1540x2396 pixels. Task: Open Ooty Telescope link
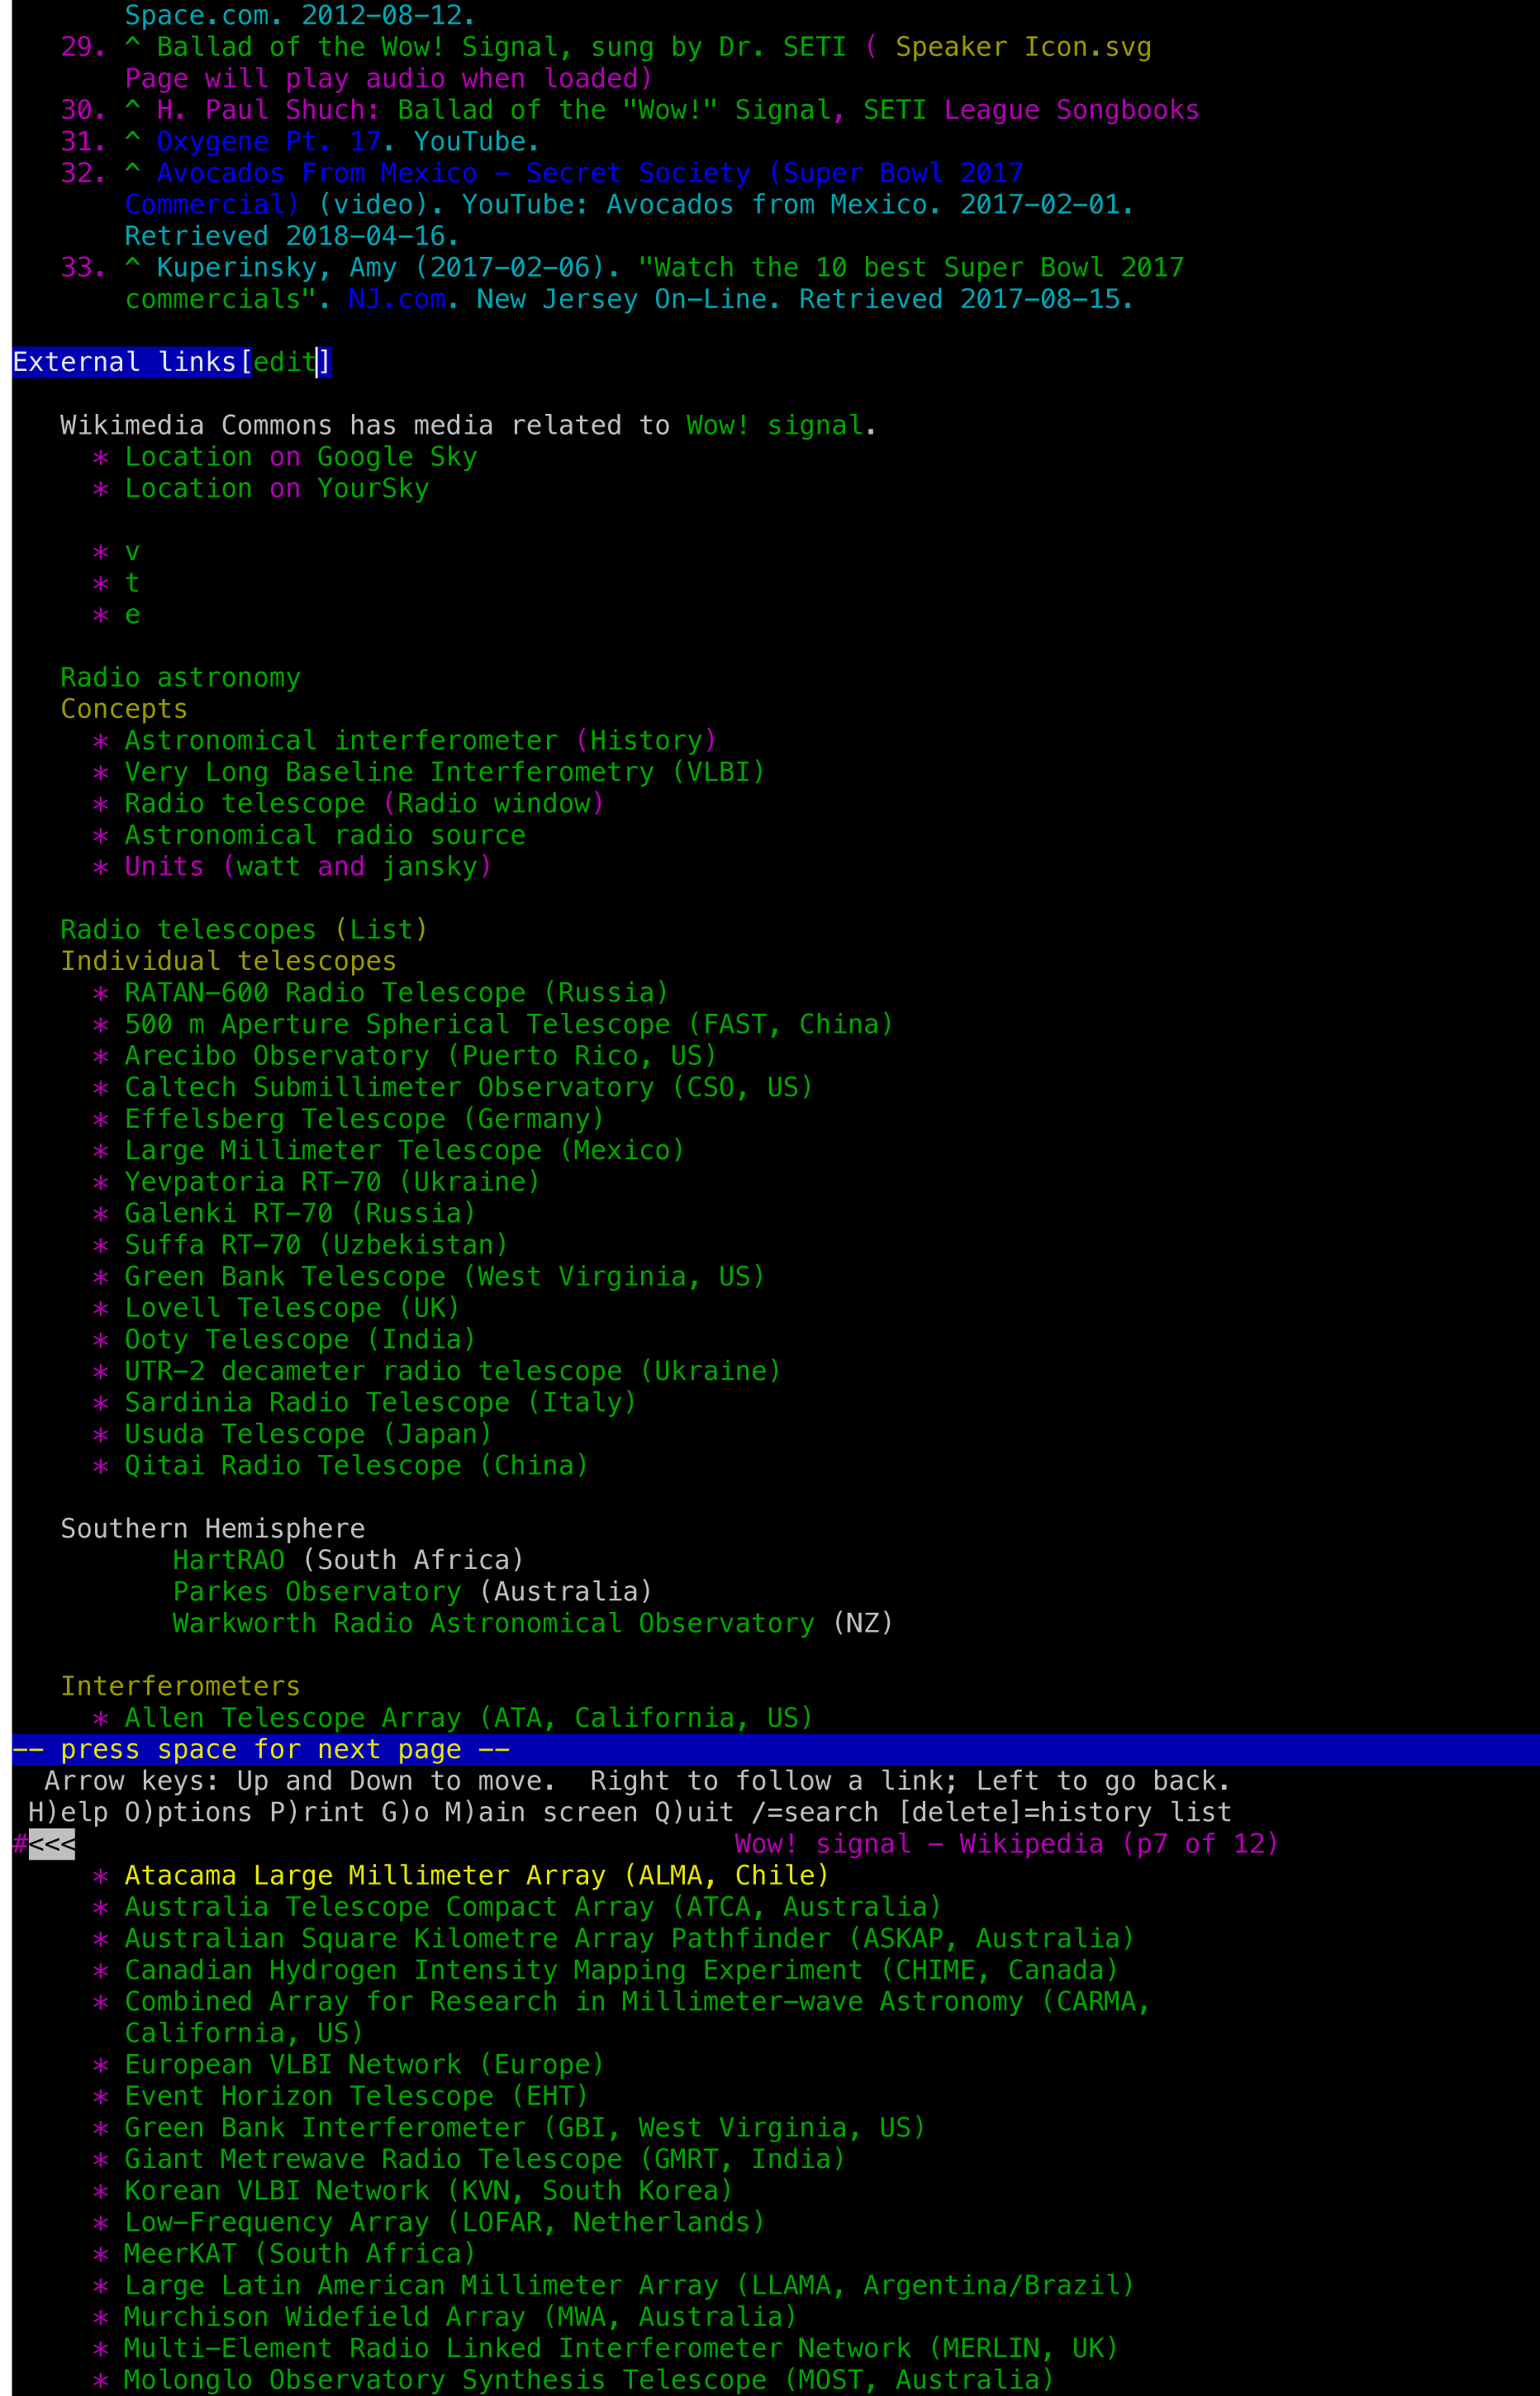[301, 1340]
